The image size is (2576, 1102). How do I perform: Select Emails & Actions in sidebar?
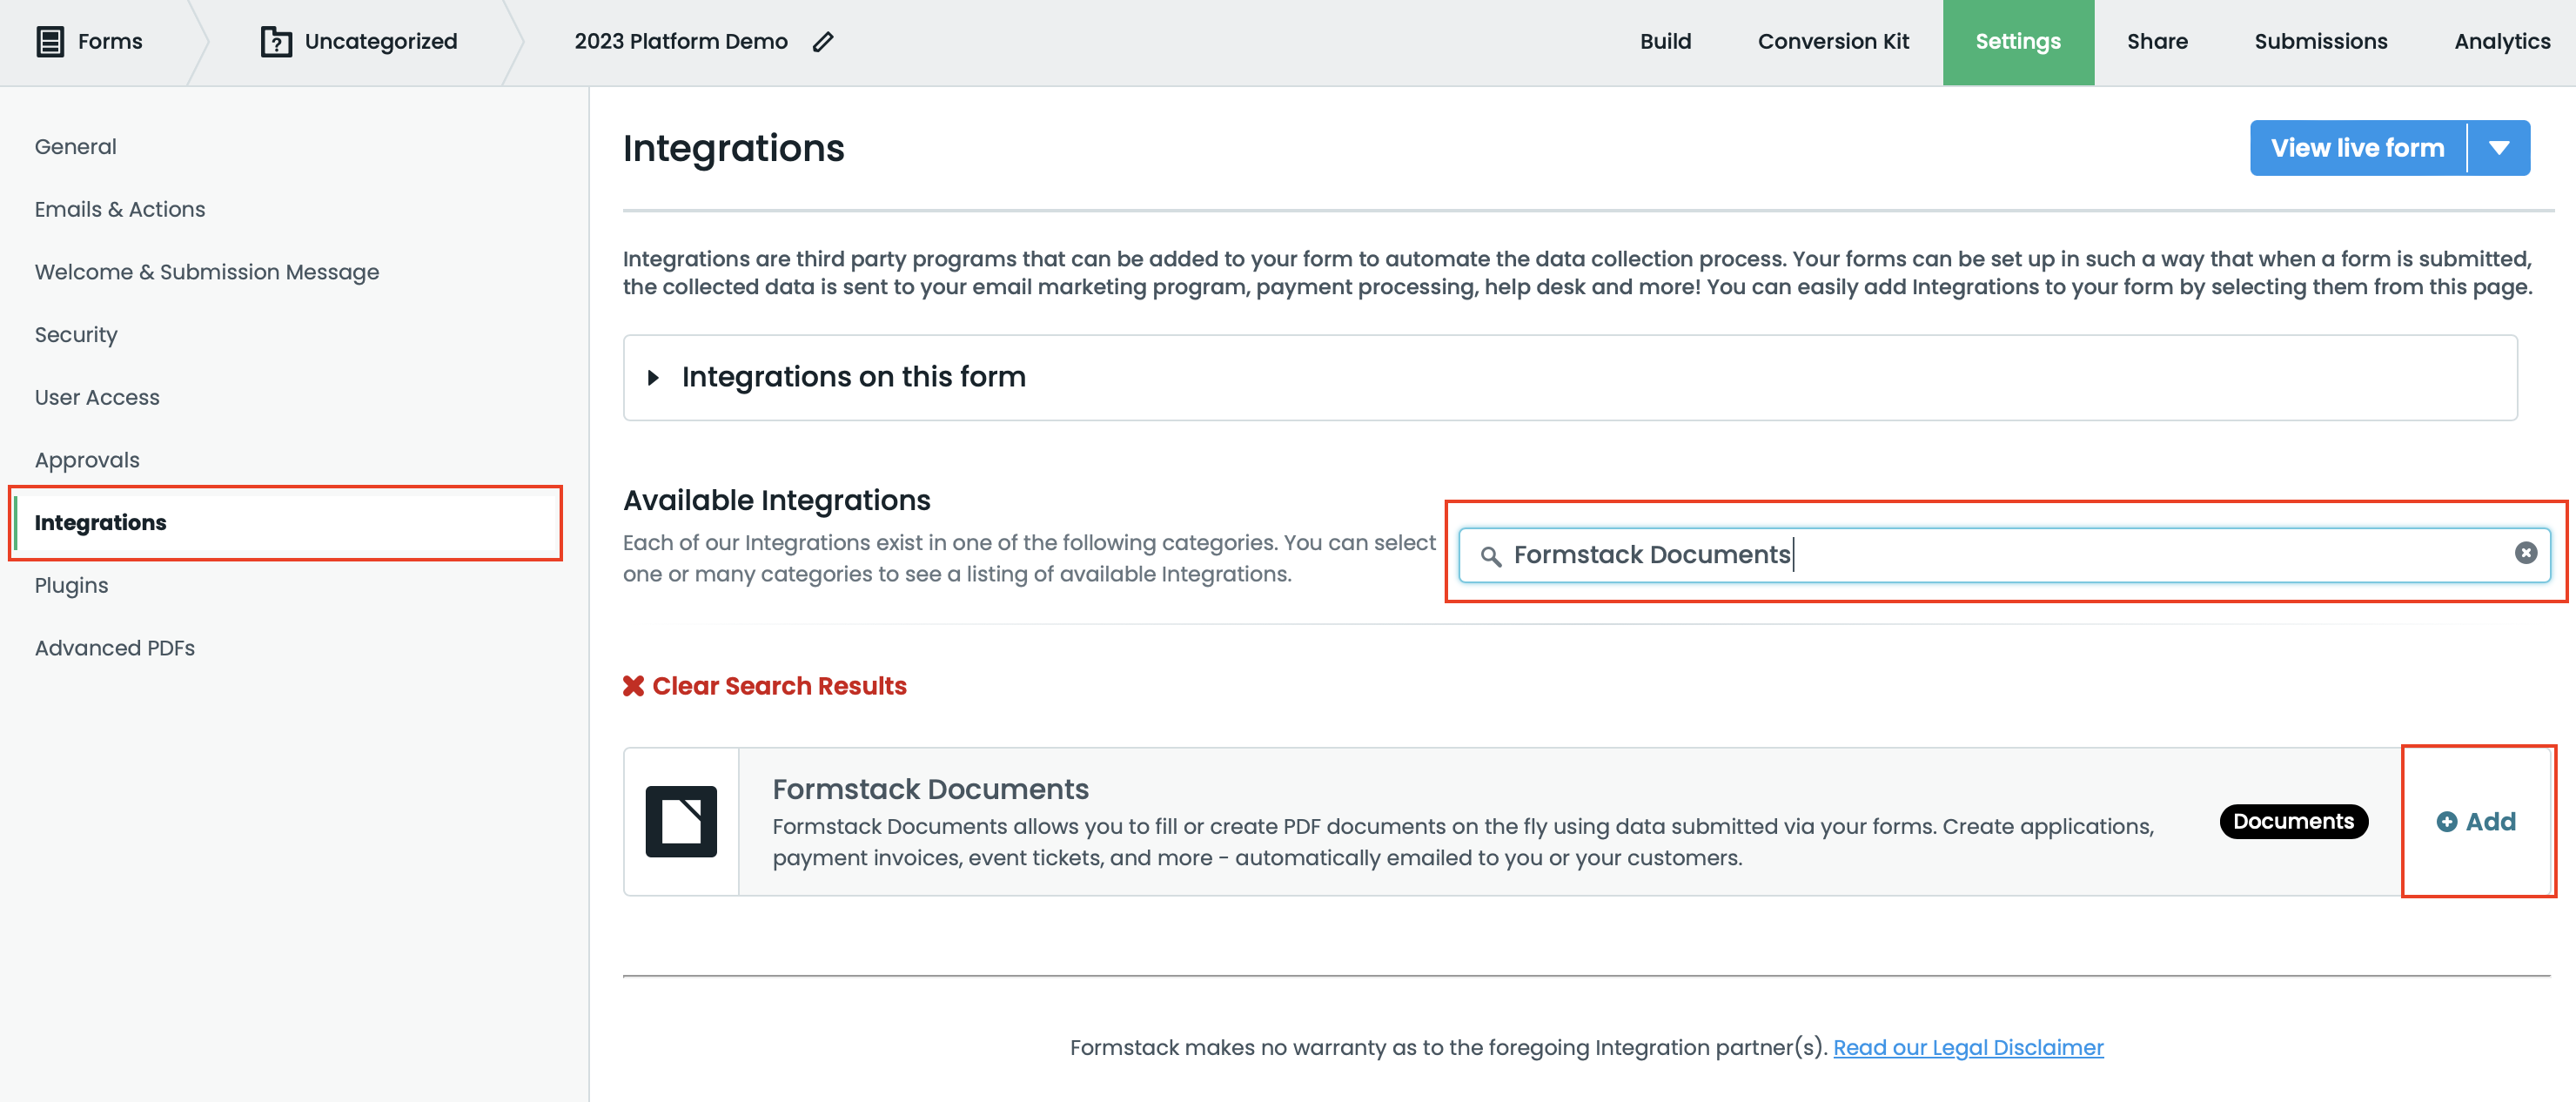tap(120, 209)
